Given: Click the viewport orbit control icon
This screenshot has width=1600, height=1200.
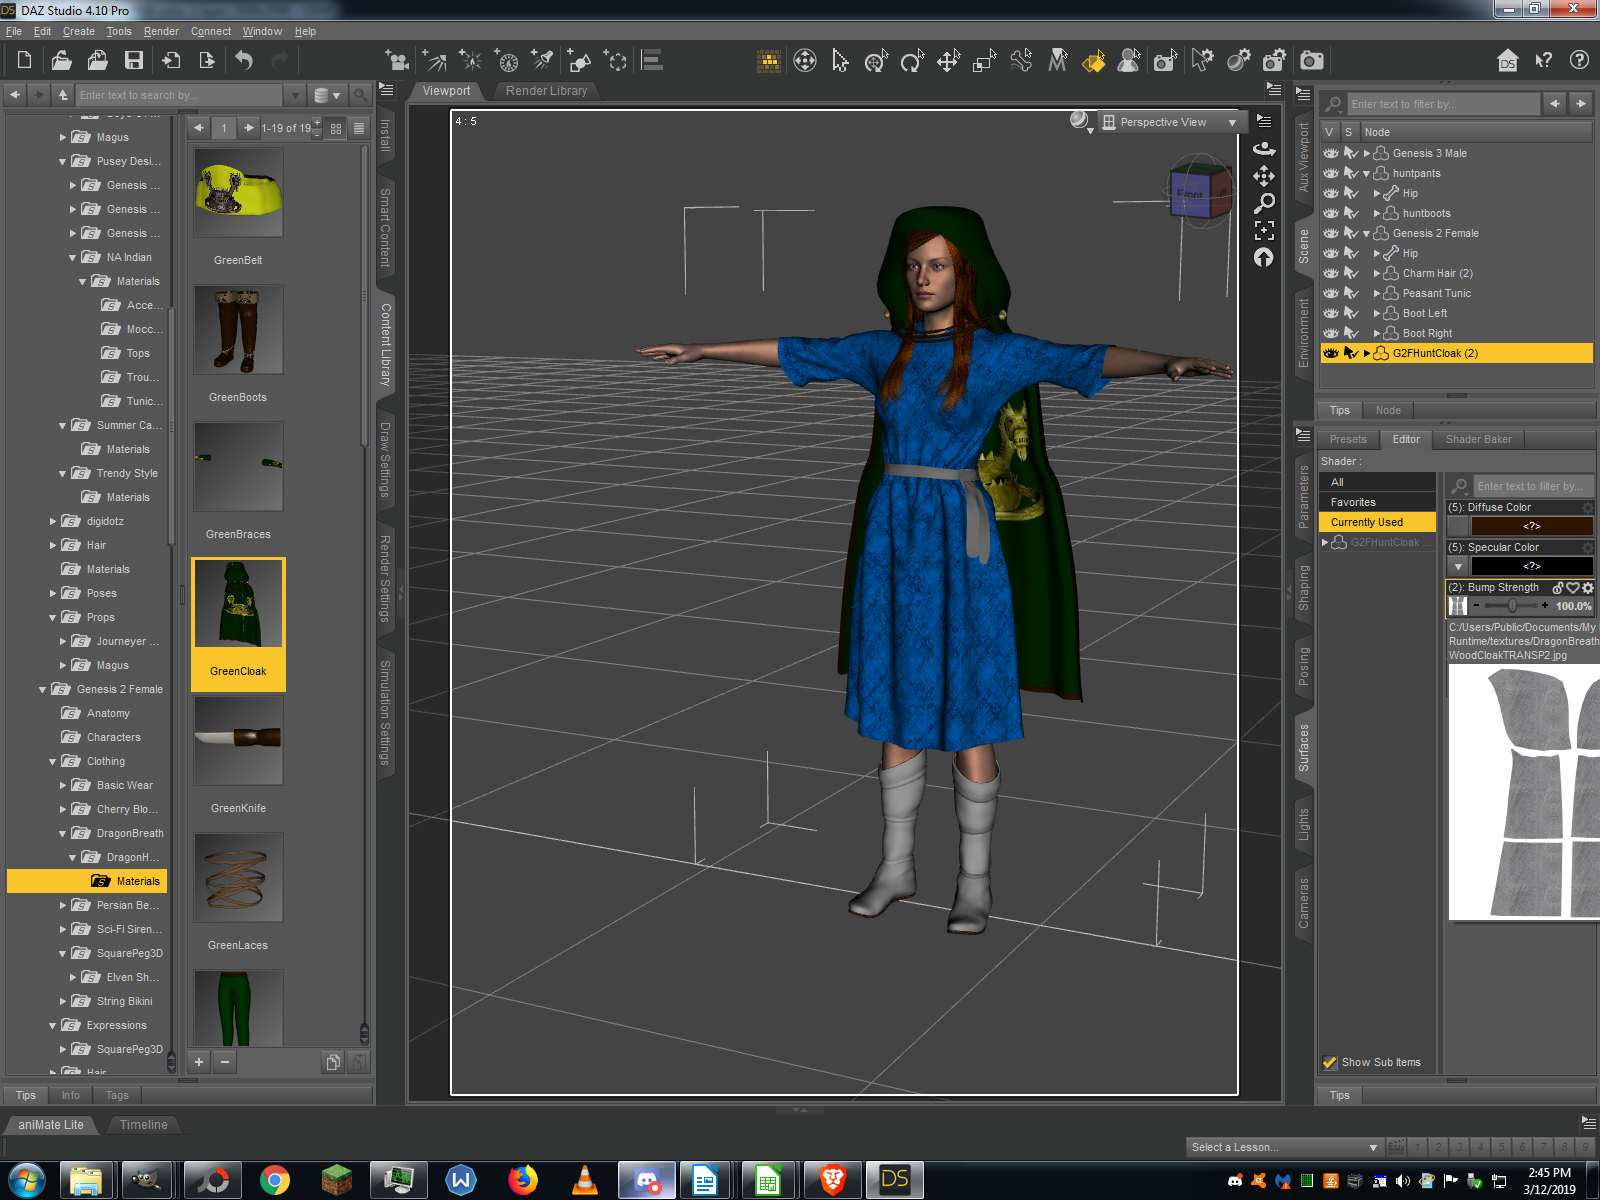Looking at the screenshot, I should point(1264,148).
